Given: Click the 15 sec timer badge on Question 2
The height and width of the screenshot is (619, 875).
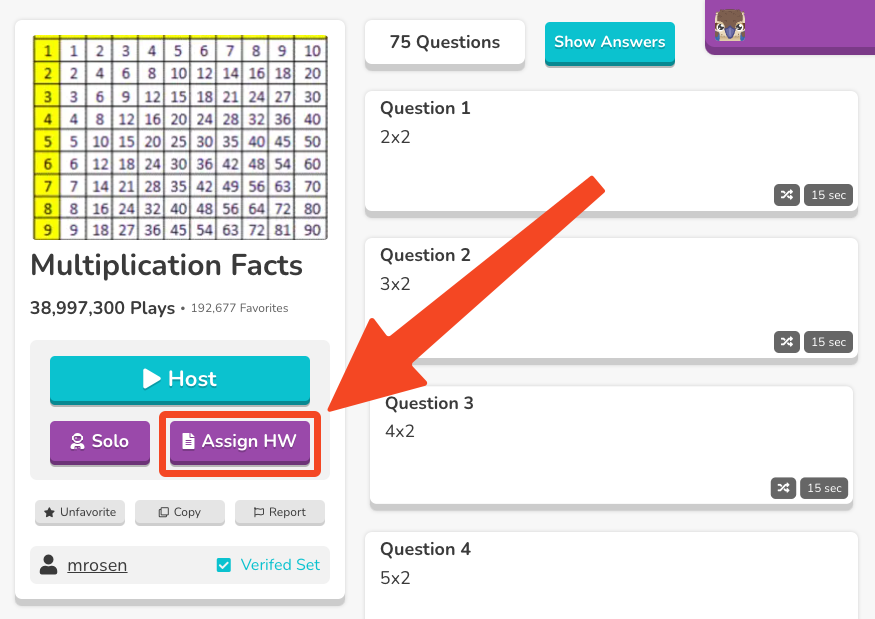Looking at the screenshot, I should click(828, 342).
